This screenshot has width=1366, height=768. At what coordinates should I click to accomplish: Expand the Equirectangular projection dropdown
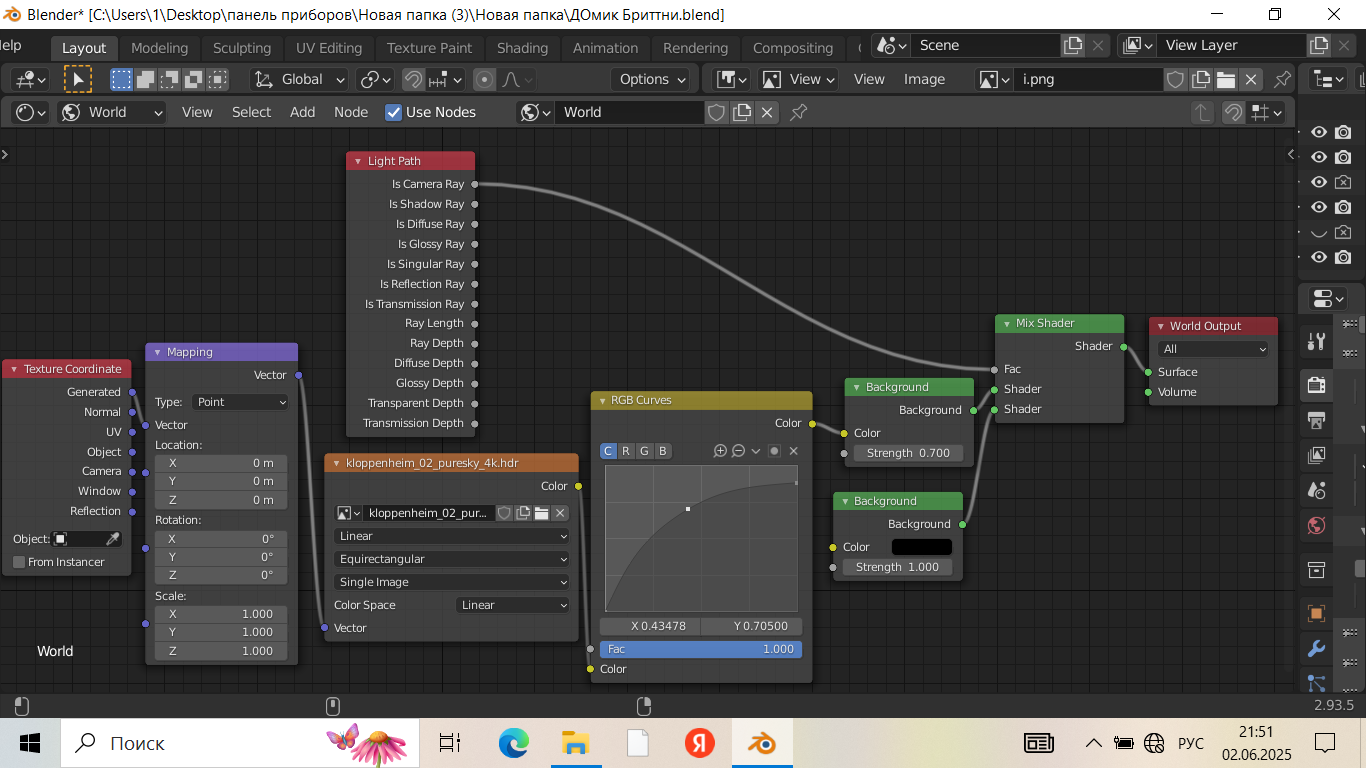tap(451, 559)
